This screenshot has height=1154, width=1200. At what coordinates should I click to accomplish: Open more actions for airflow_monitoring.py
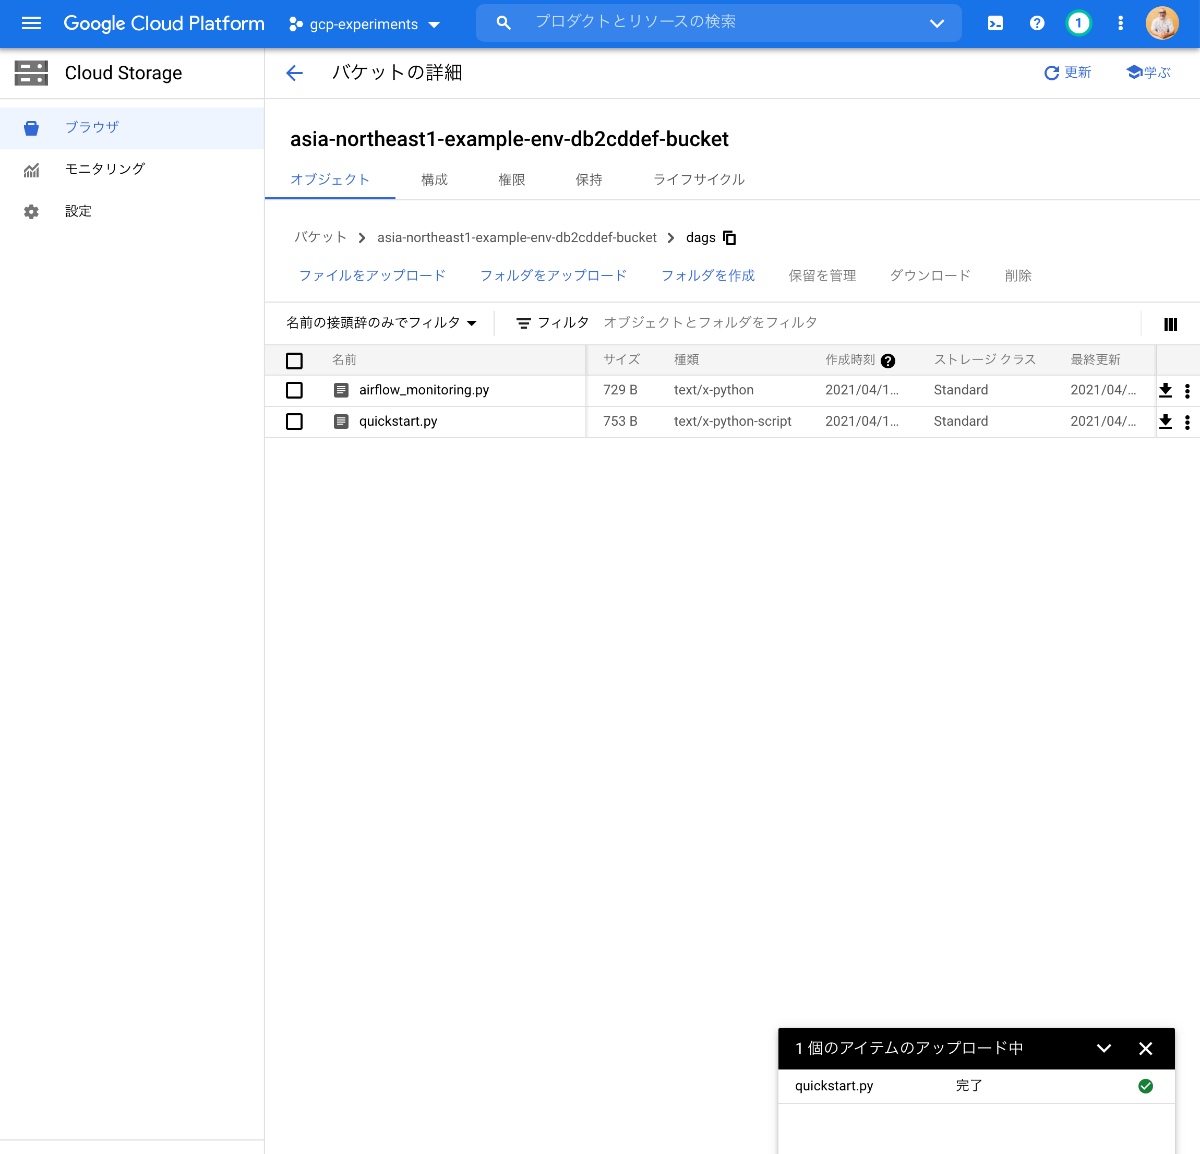(x=1187, y=391)
